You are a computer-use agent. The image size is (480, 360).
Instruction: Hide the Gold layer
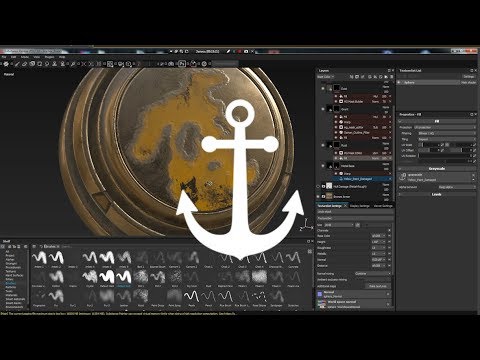[323, 89]
